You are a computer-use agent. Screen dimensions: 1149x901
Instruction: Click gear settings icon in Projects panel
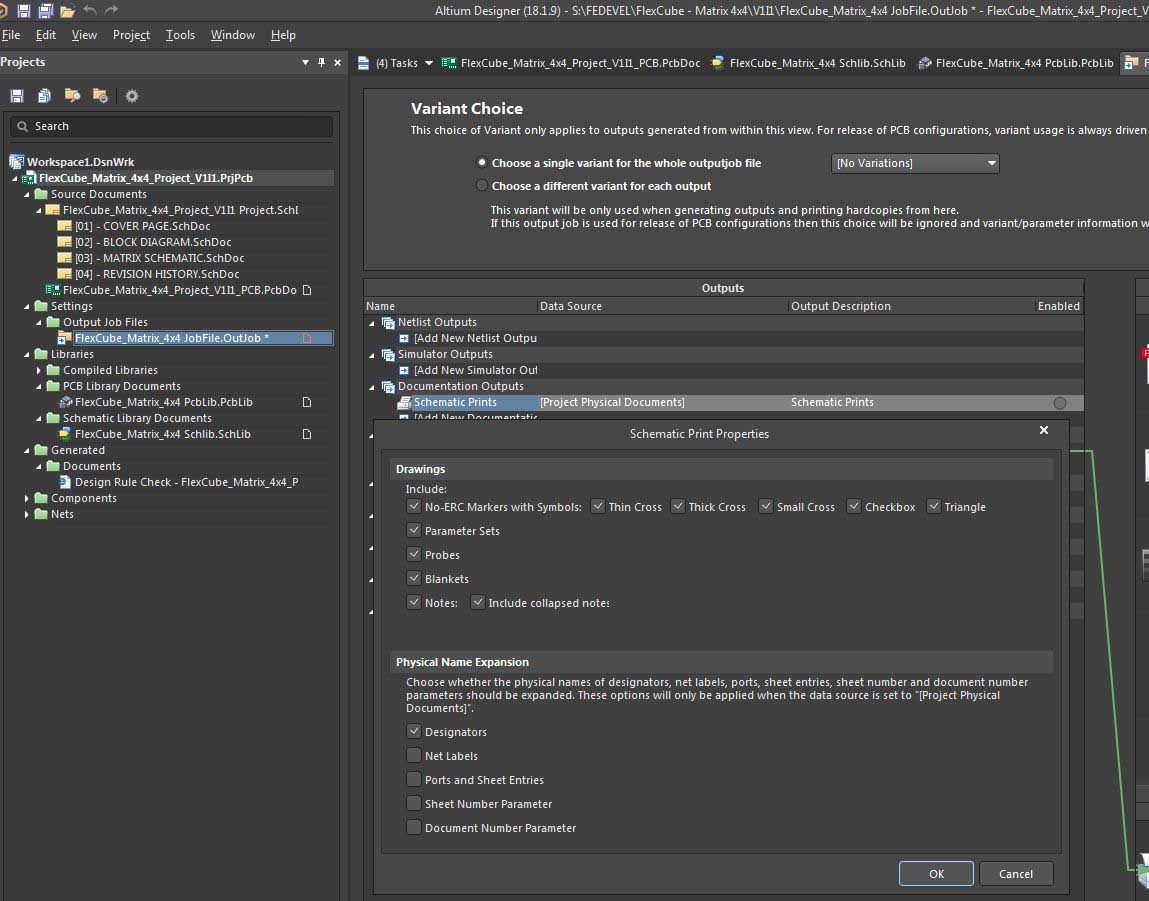[131, 96]
